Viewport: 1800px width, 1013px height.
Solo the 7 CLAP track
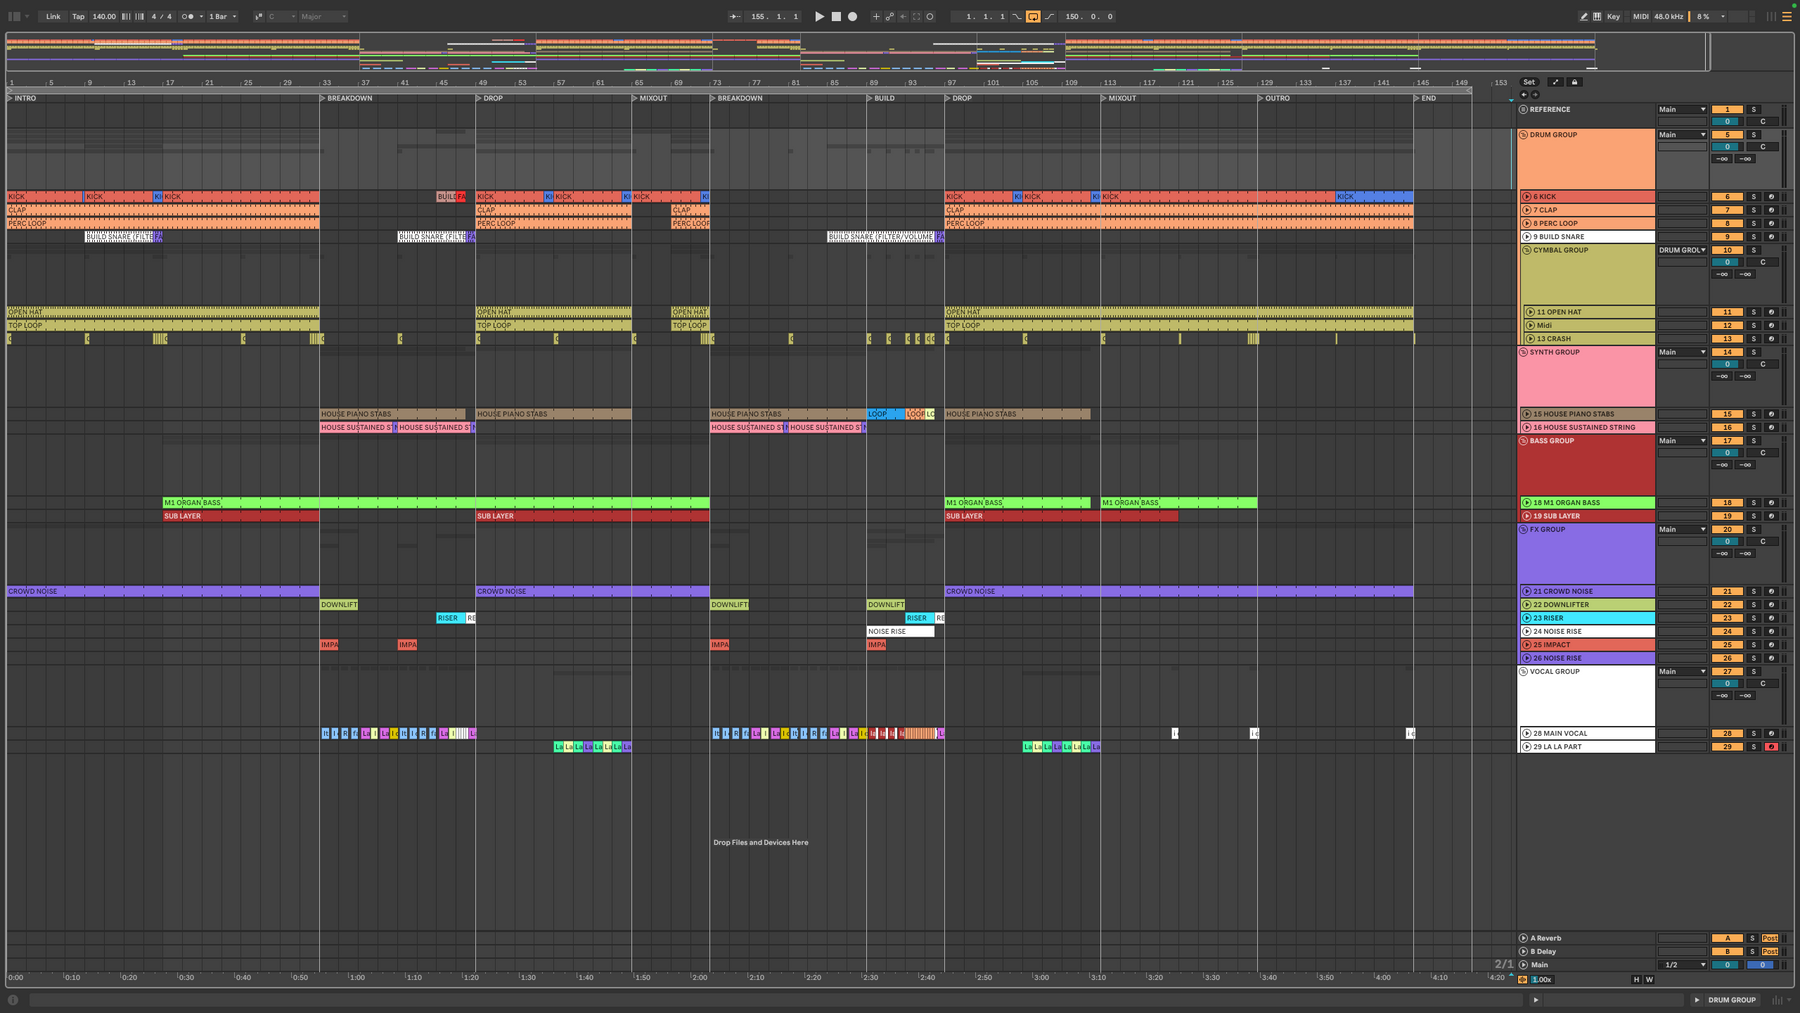click(x=1753, y=210)
